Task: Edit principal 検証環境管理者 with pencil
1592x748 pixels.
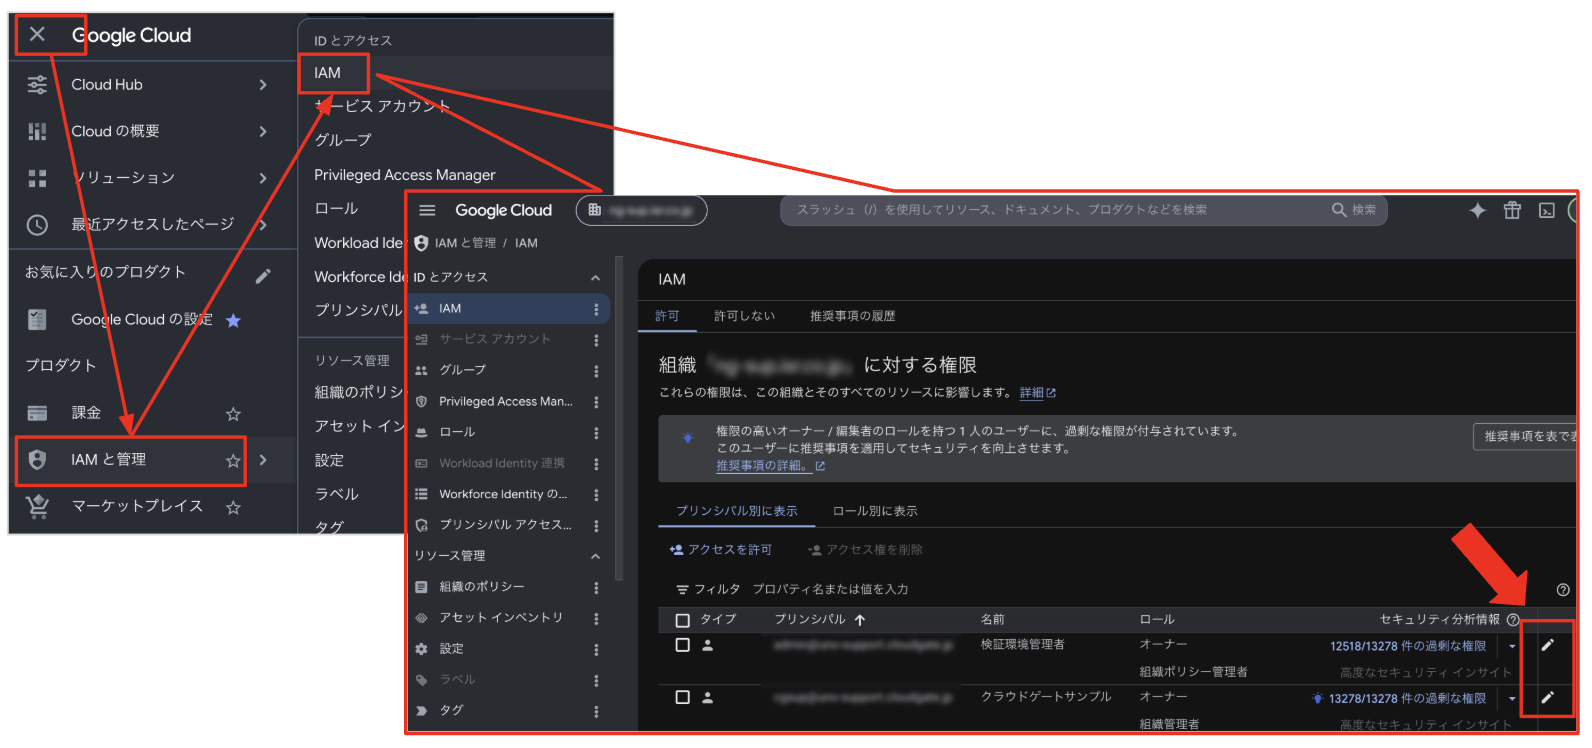Action: [x=1547, y=645]
